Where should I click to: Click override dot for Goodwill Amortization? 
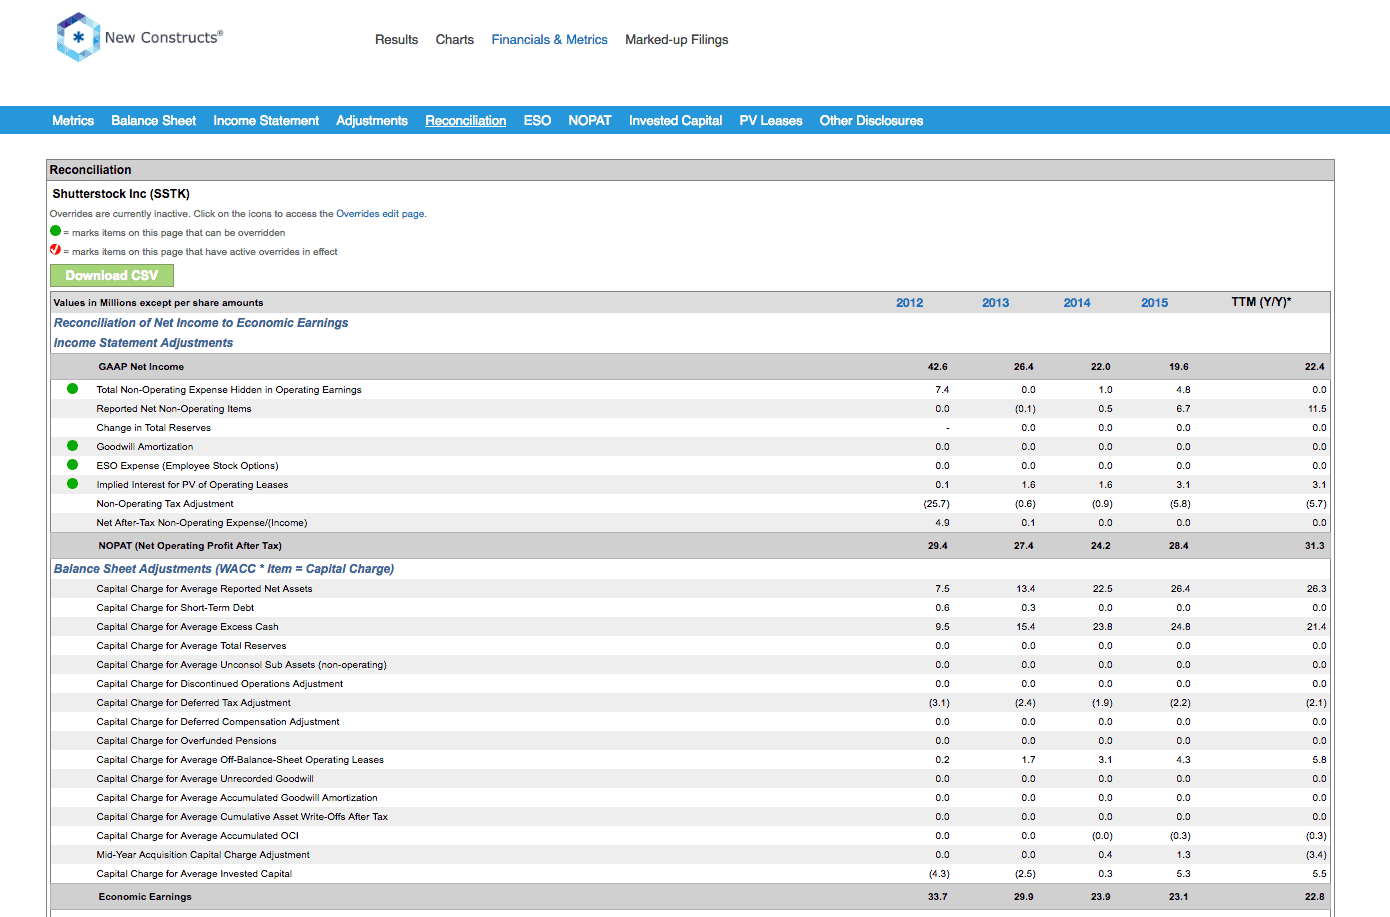point(72,446)
